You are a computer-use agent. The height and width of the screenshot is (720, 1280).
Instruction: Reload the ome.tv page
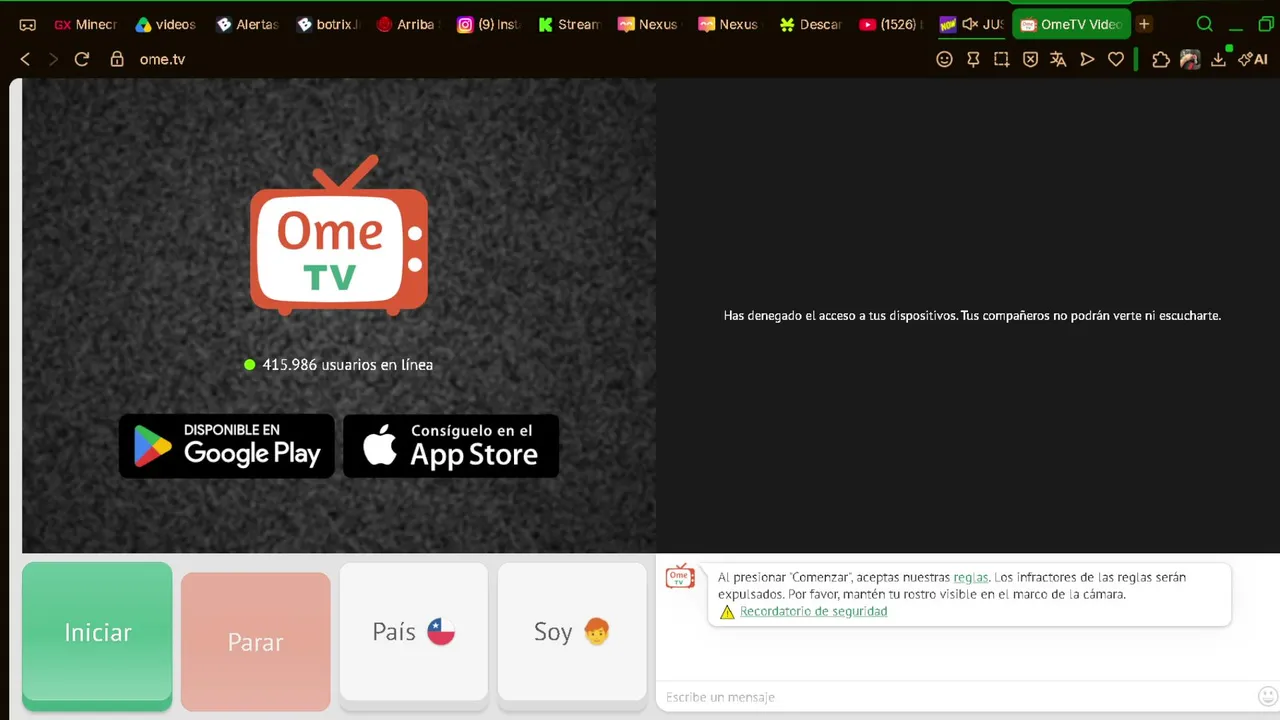pyautogui.click(x=82, y=59)
